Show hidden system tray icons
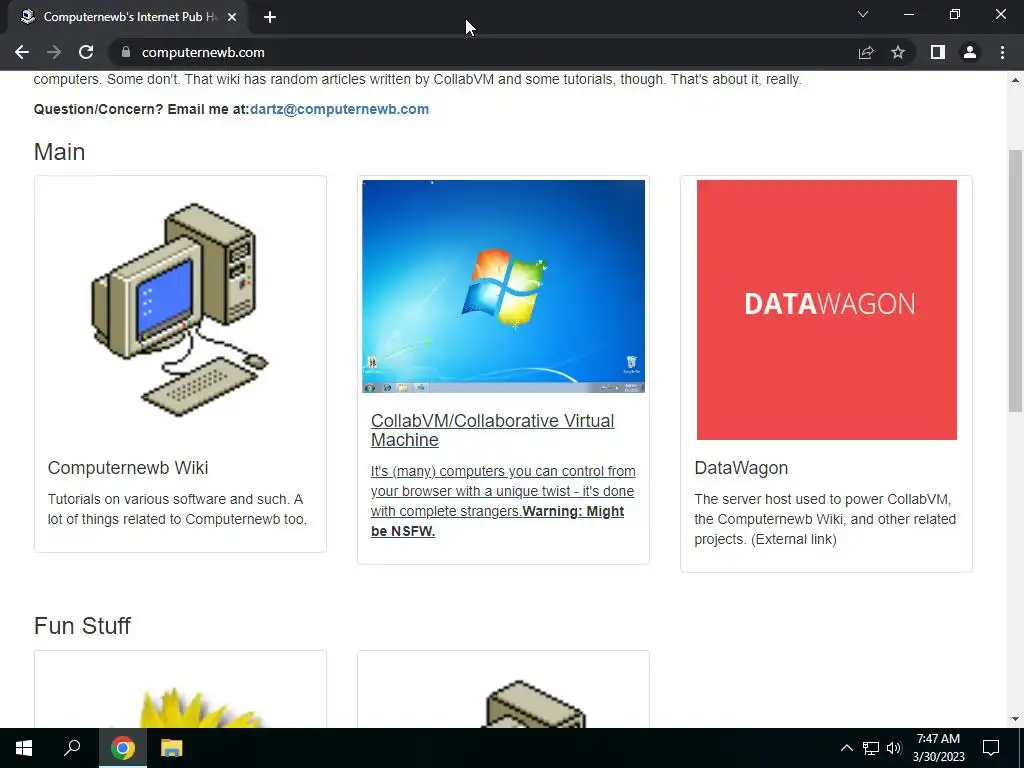 [846, 748]
